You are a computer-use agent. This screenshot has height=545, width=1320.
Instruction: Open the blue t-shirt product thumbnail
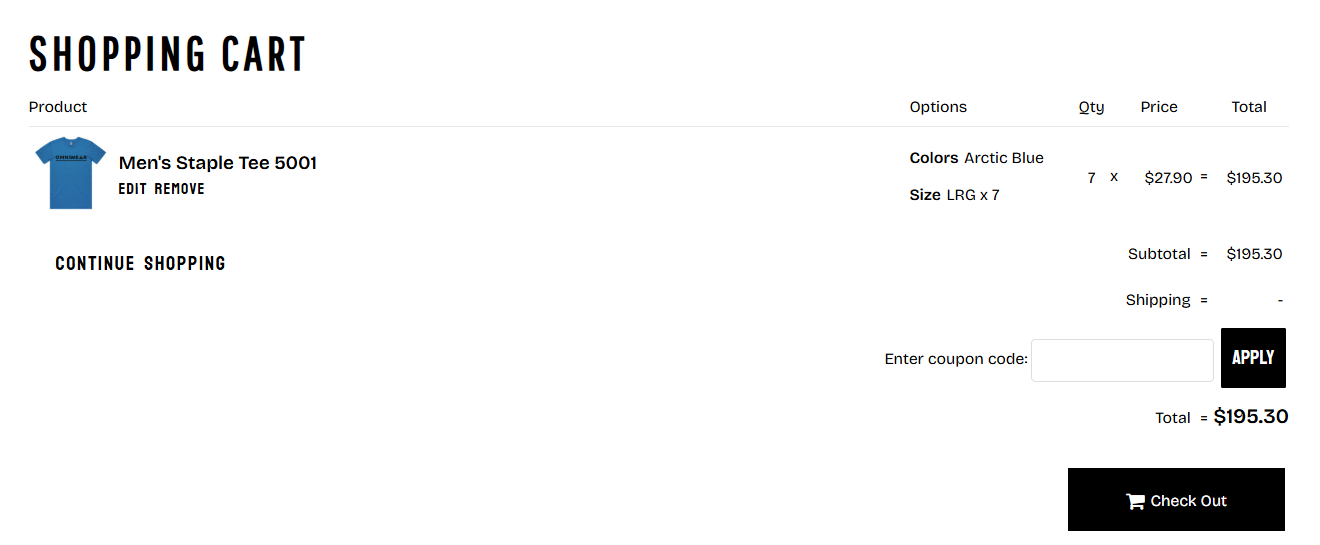tap(70, 173)
